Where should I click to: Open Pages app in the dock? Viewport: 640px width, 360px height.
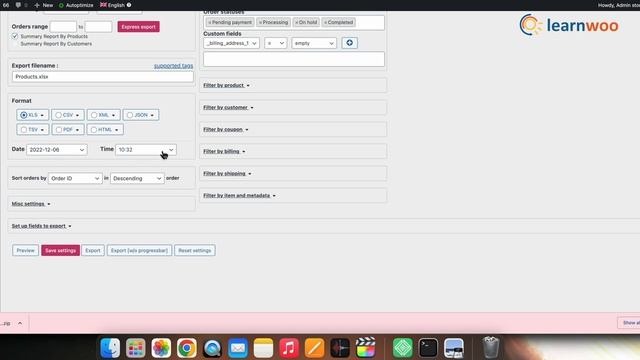click(x=314, y=348)
